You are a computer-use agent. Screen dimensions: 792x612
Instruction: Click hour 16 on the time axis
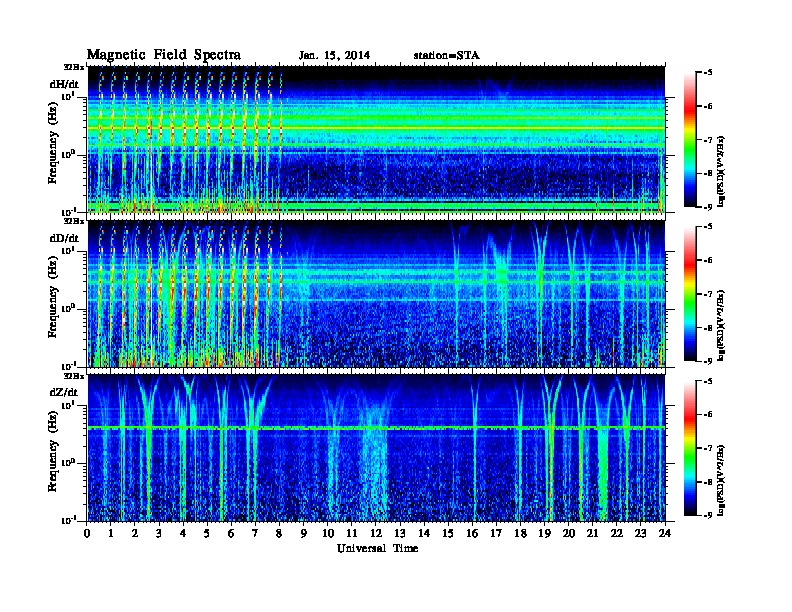pos(472,534)
